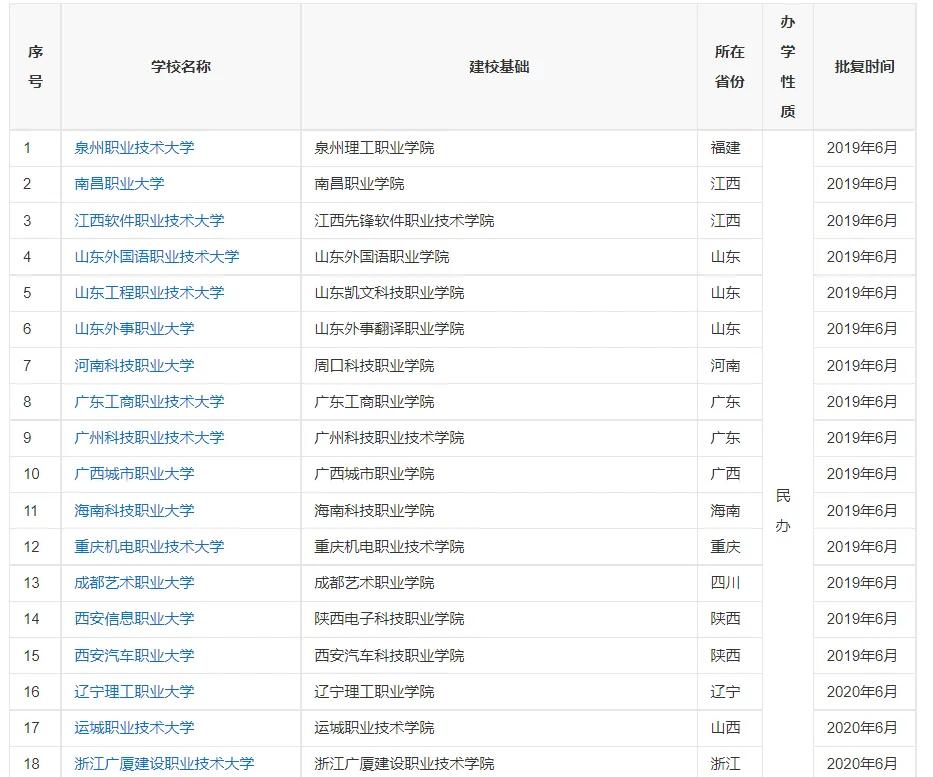The width and height of the screenshot is (933, 777).
Task: Click the 学校名称 column header
Action: click(180, 65)
